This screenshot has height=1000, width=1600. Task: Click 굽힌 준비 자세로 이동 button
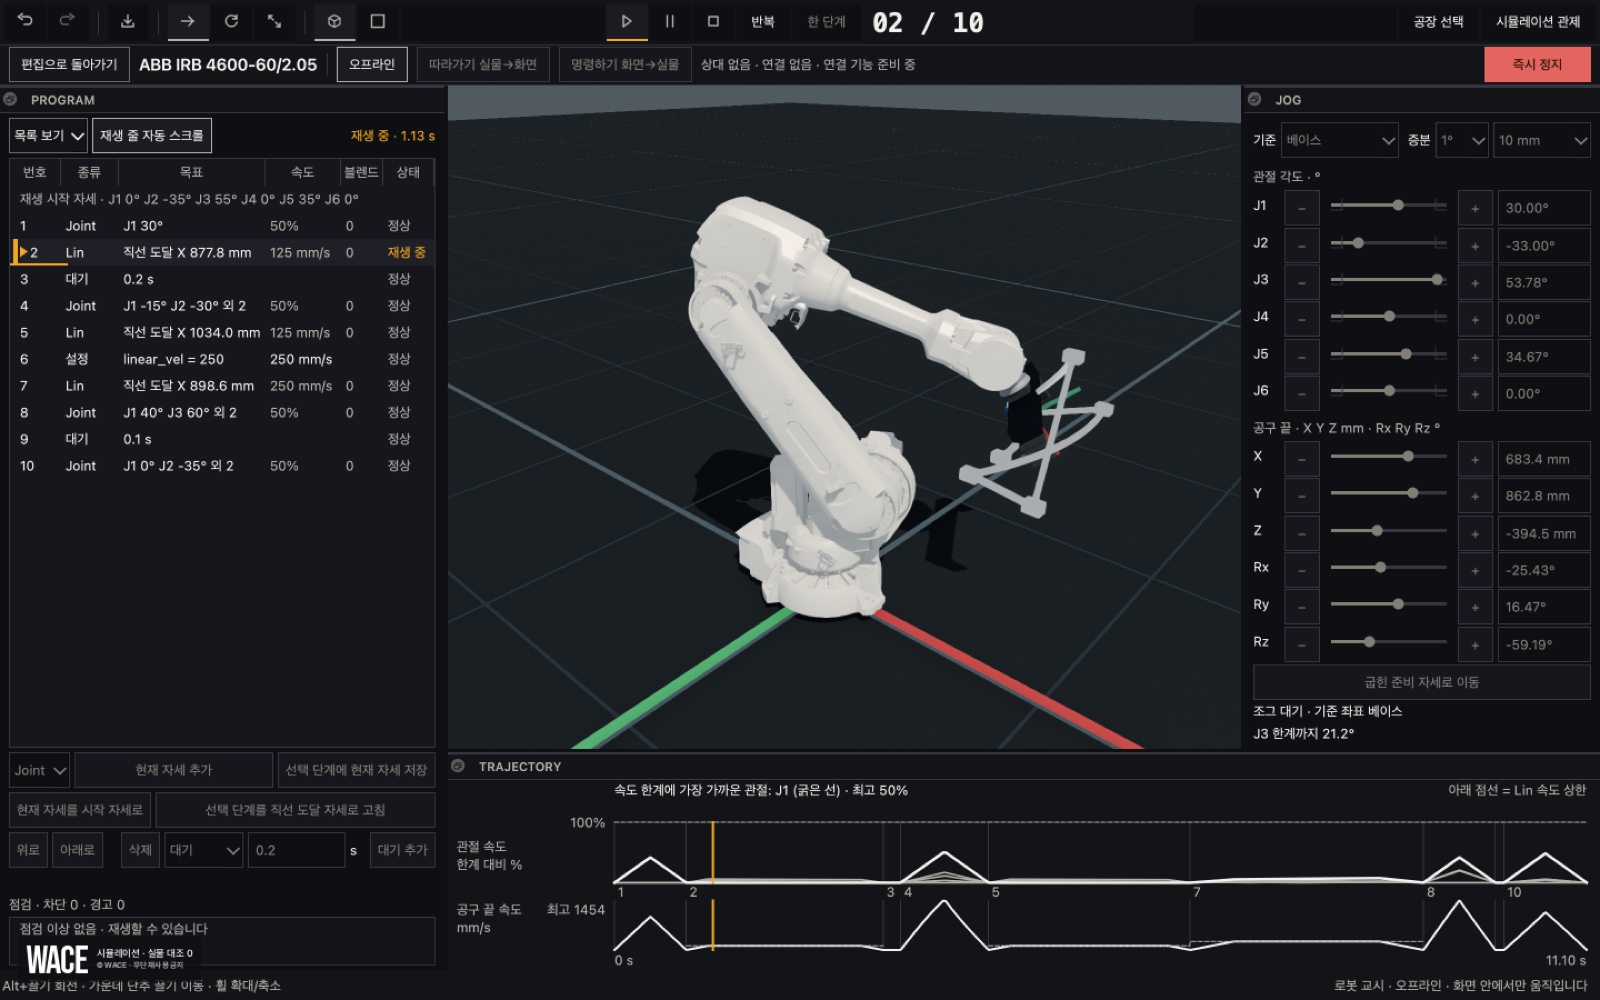click(x=1421, y=682)
